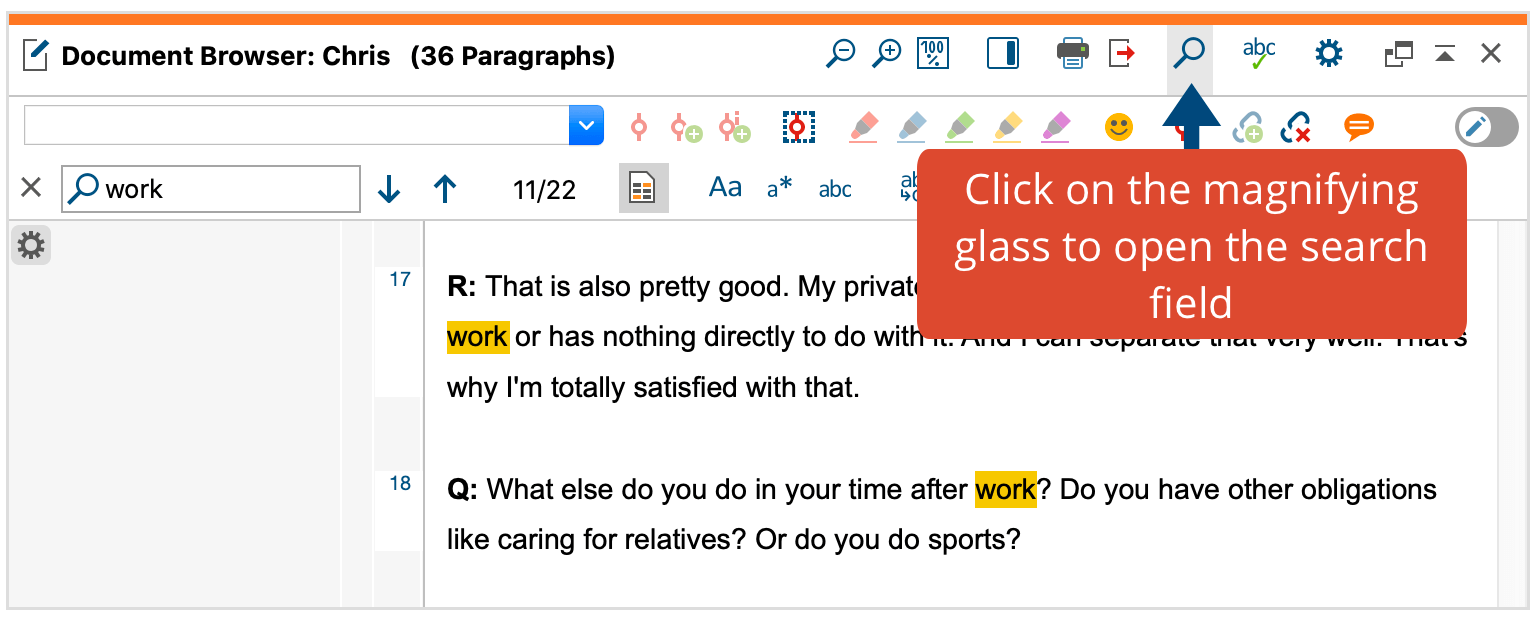Select paragraph number 18
Viewport: 1536px width, 627px height.
coord(400,484)
